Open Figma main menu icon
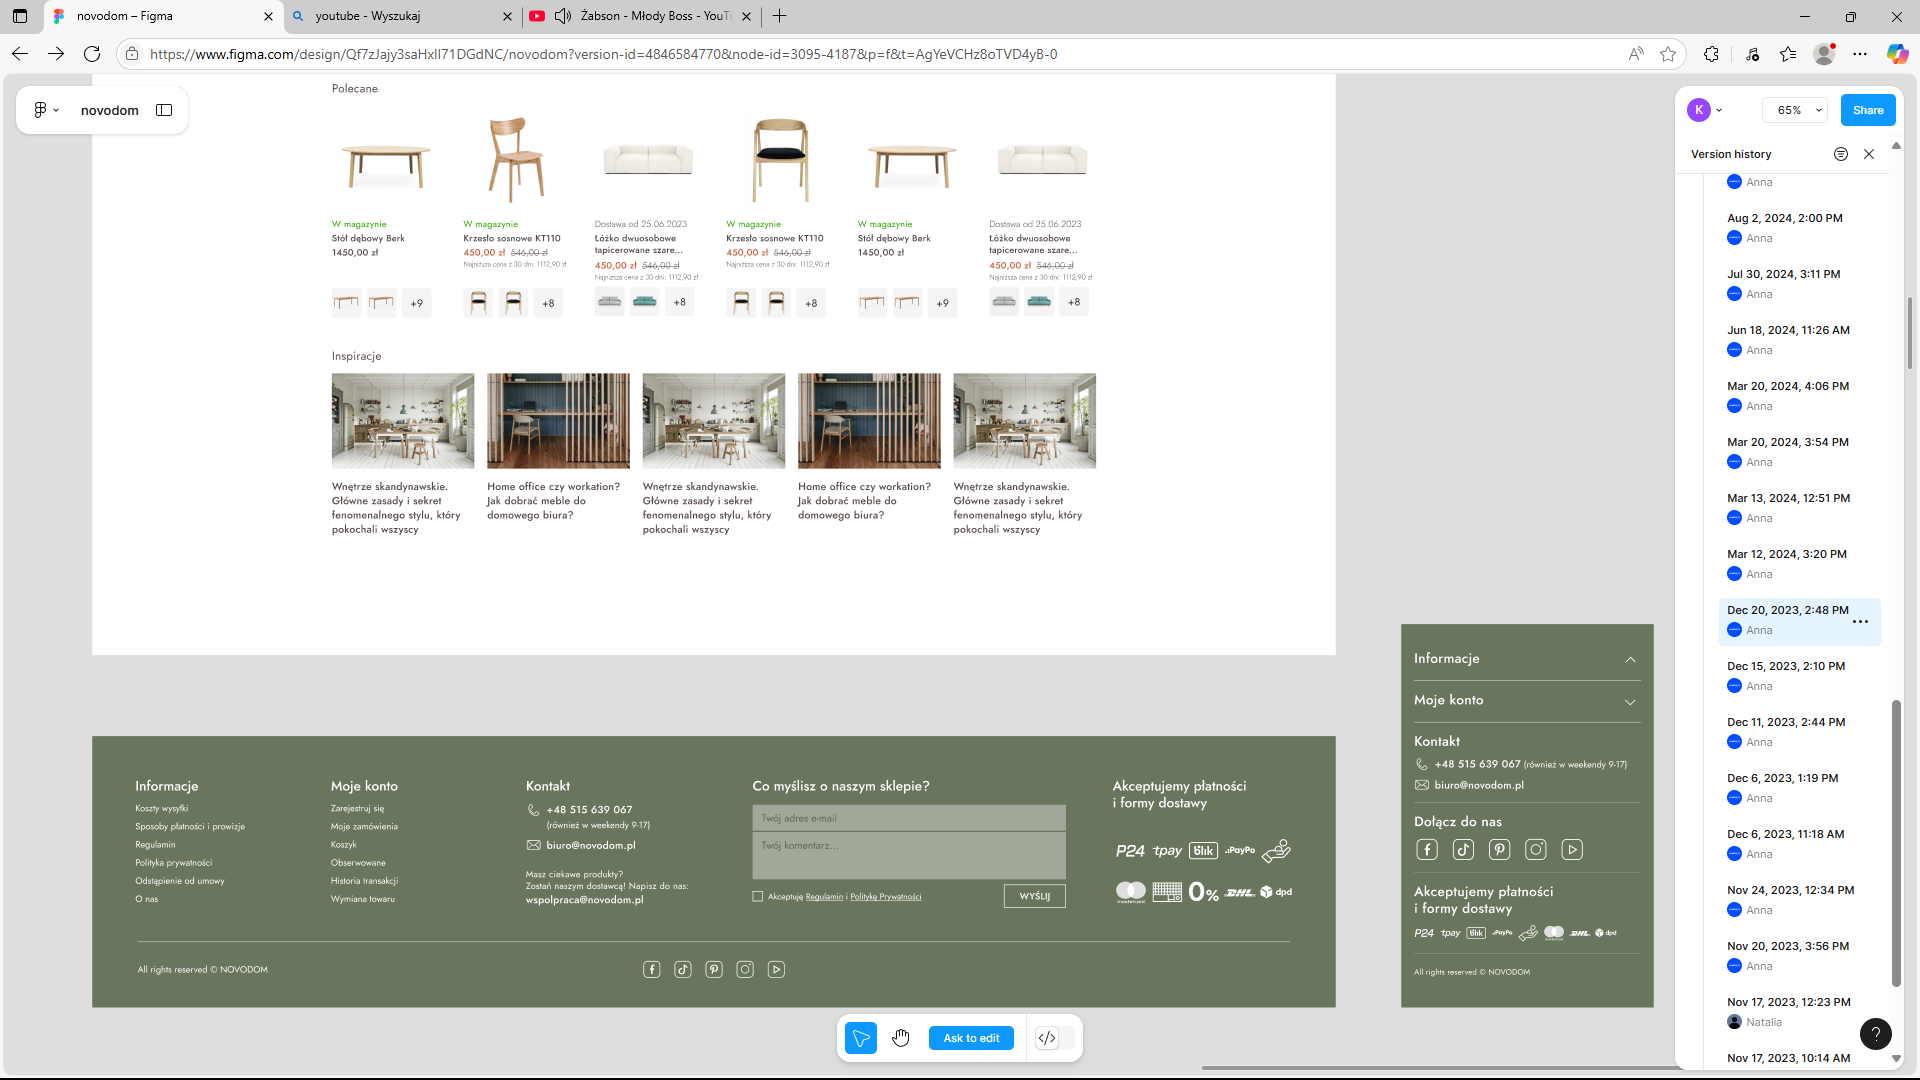This screenshot has height=1080, width=1920. point(46,110)
